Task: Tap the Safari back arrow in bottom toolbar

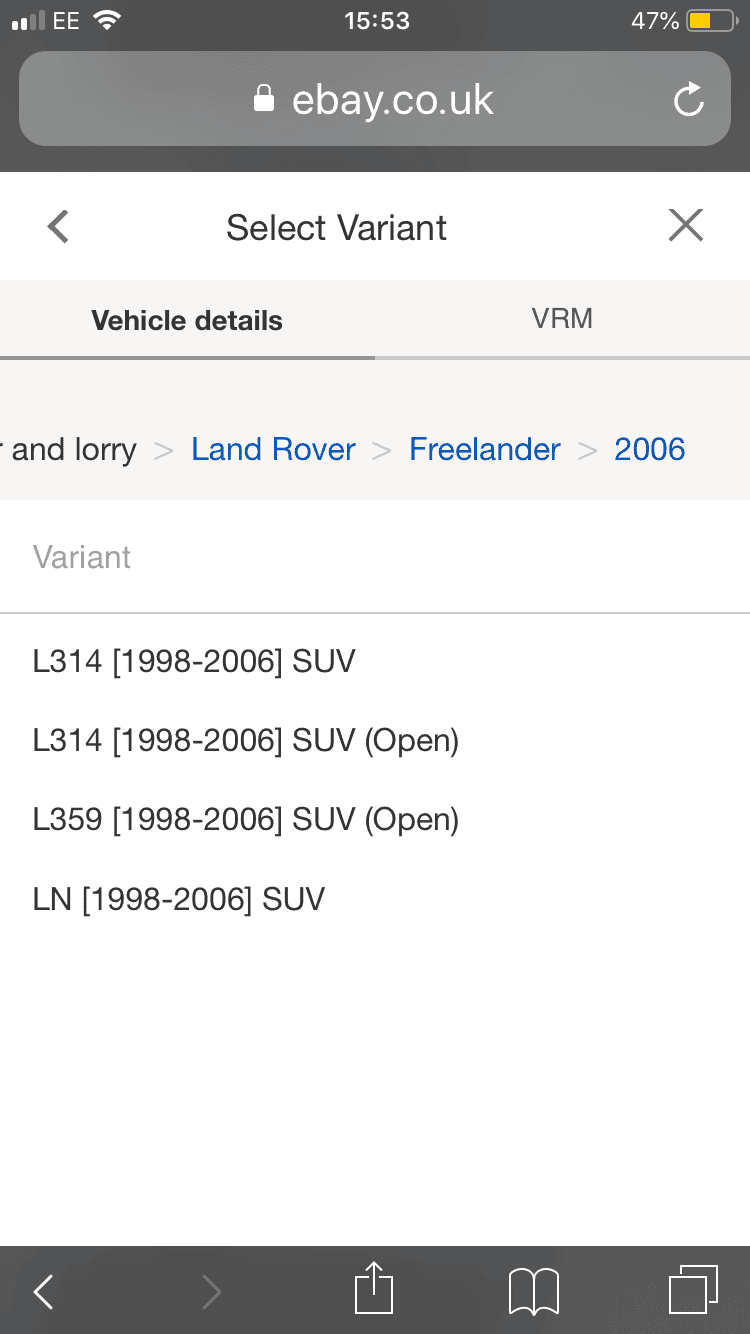Action: 43,1292
